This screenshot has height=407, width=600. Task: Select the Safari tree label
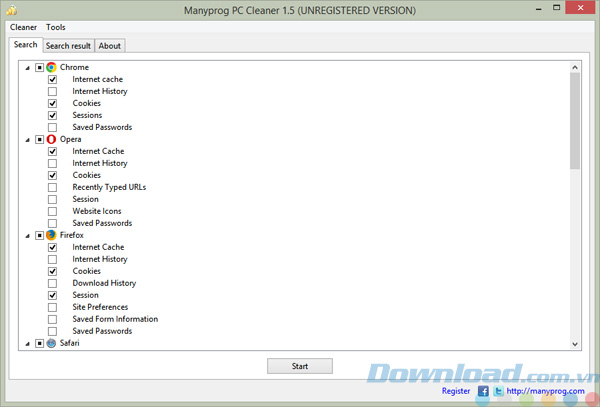tap(70, 343)
